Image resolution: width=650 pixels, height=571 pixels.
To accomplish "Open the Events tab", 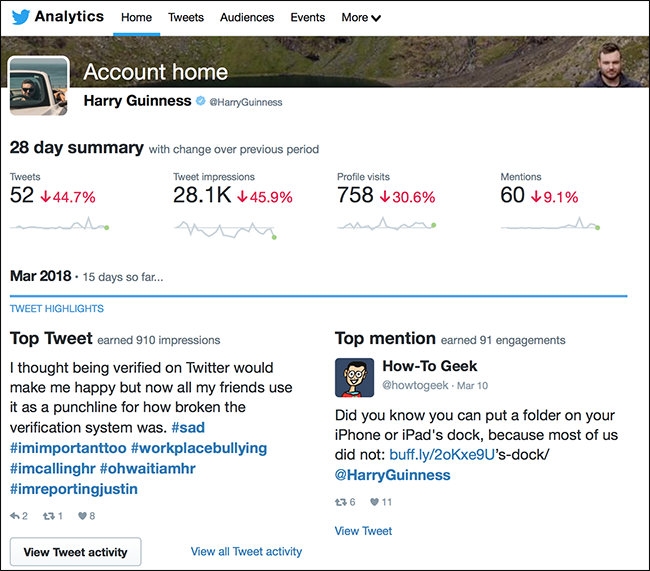I will [x=308, y=17].
